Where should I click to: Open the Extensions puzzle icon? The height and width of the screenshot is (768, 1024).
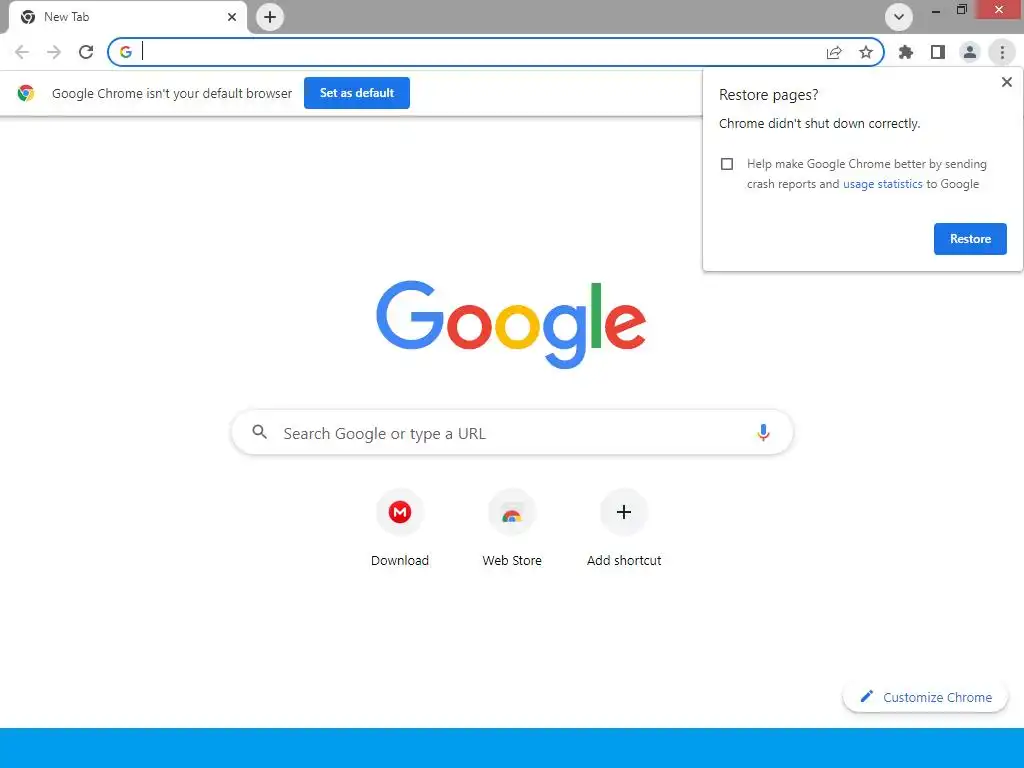906,52
